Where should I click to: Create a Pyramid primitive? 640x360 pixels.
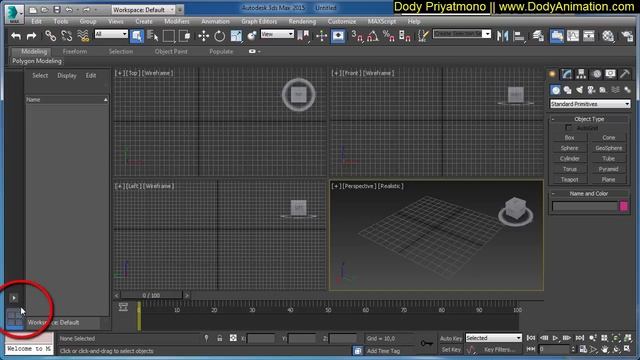608,169
